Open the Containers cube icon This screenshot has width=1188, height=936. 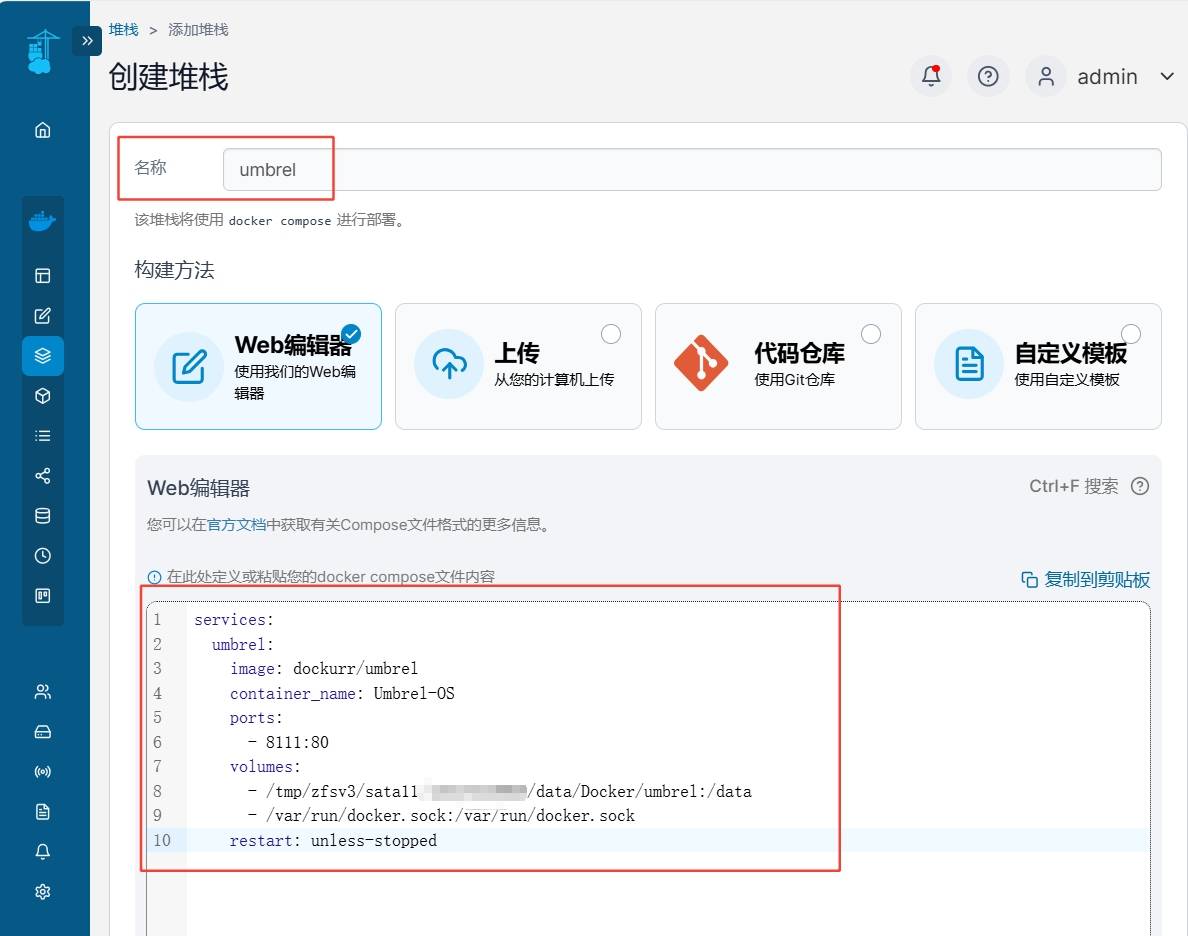tap(42, 396)
